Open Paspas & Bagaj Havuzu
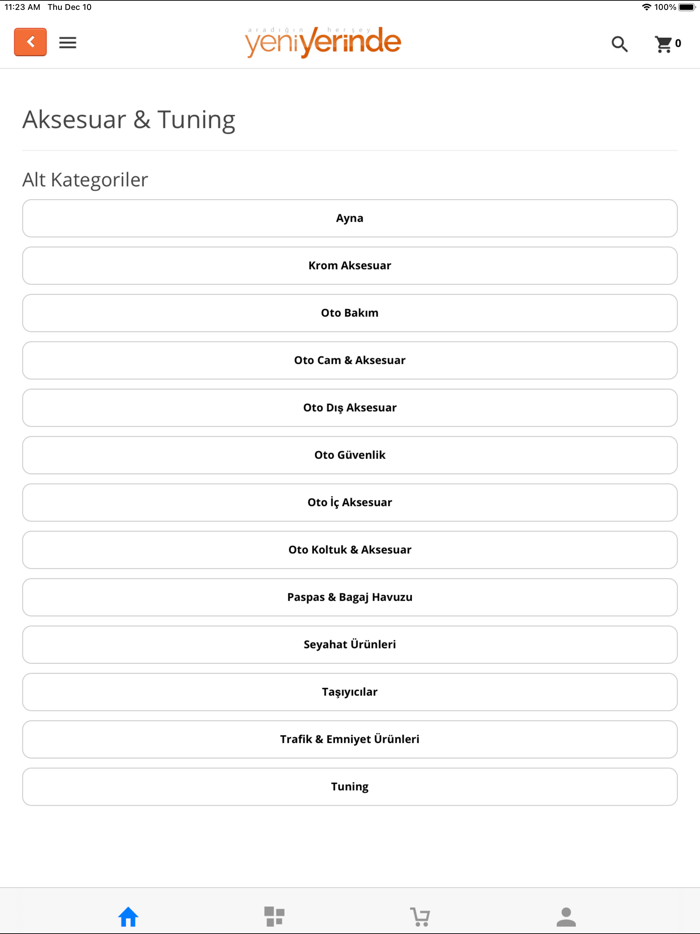This screenshot has width=700, height=934. coord(350,597)
